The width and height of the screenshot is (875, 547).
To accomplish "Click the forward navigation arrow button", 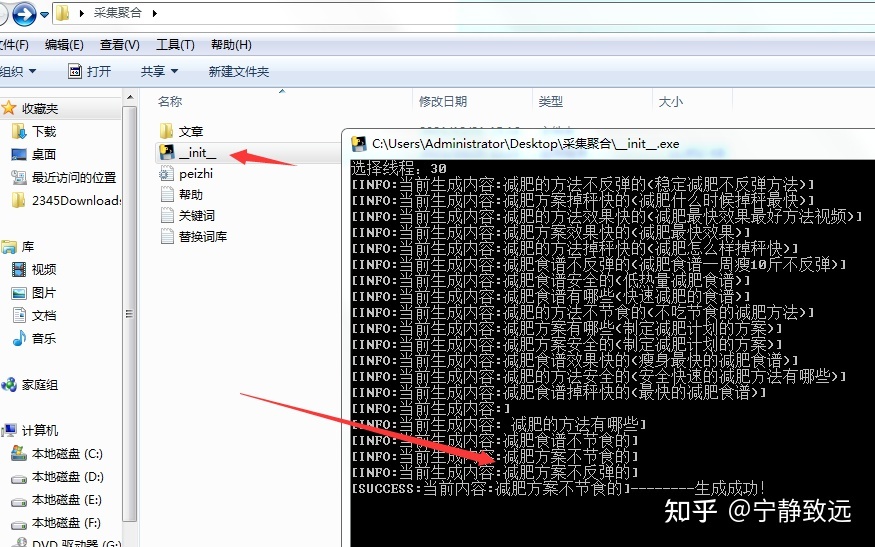I will pos(24,14).
